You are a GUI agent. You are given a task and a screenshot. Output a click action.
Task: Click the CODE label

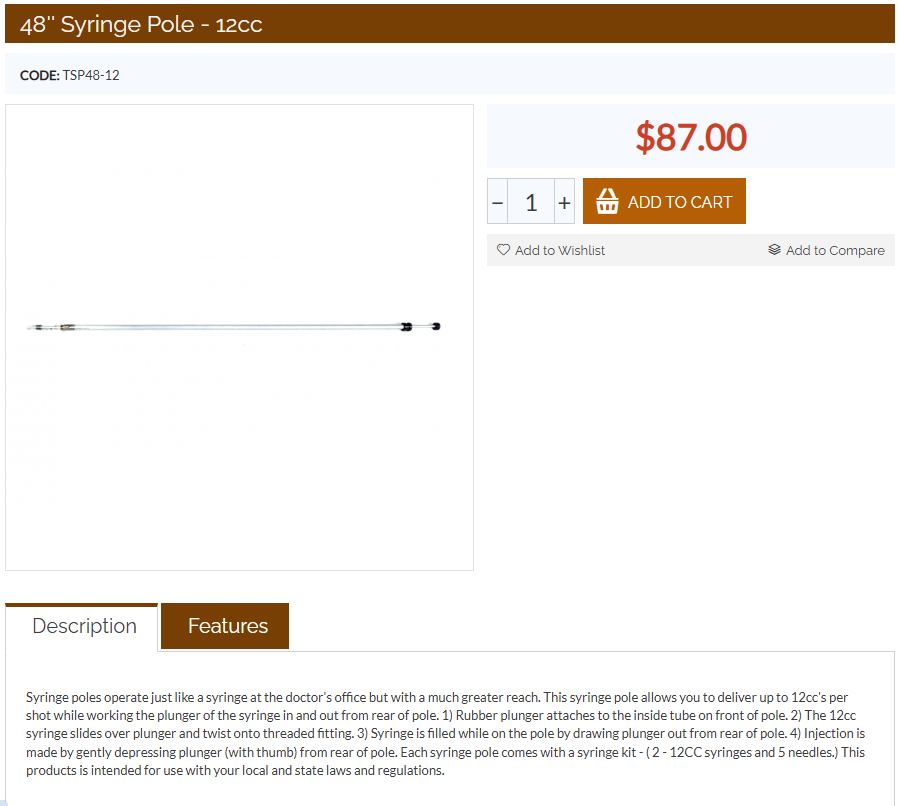(39, 75)
